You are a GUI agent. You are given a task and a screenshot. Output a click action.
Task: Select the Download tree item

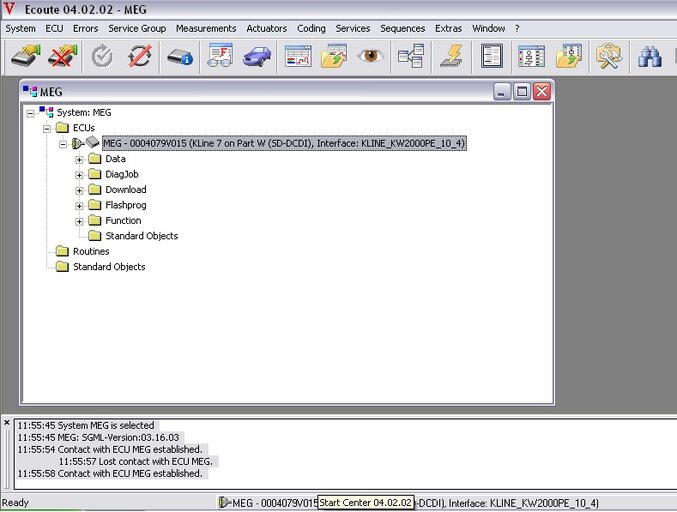click(x=126, y=190)
